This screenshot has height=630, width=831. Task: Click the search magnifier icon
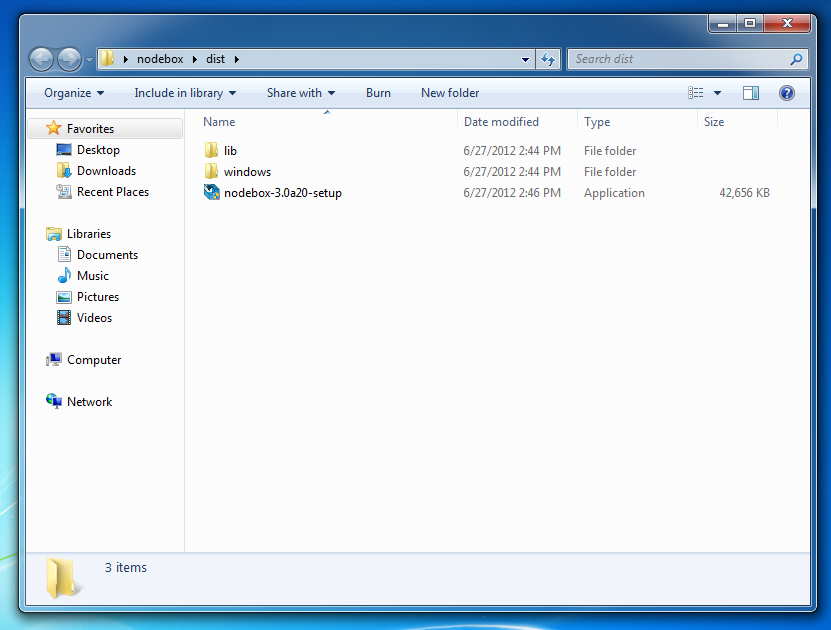point(796,59)
